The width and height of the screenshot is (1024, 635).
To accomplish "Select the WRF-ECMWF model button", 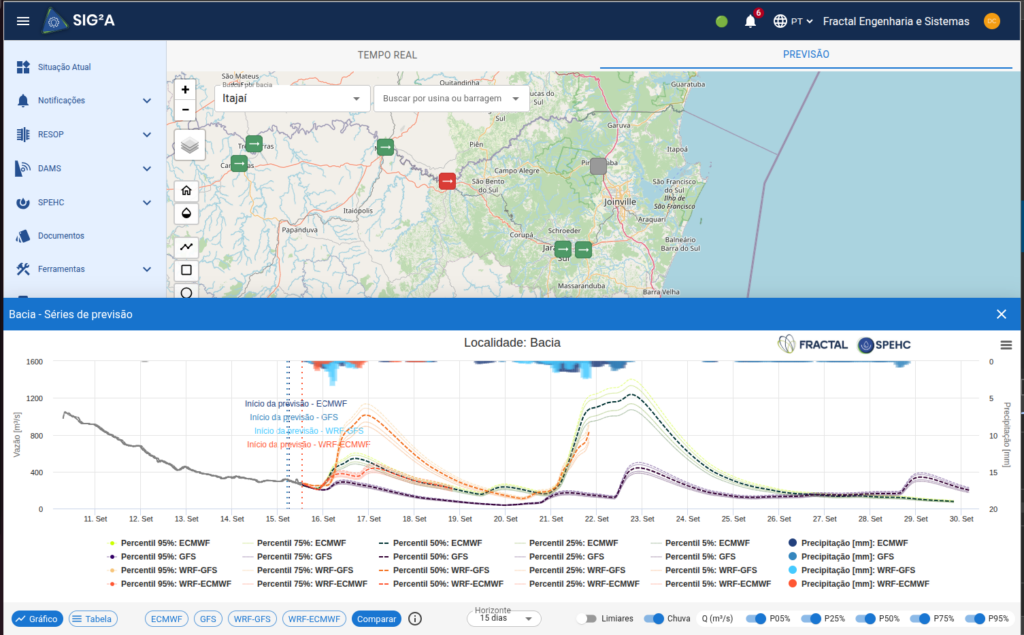I will point(314,619).
